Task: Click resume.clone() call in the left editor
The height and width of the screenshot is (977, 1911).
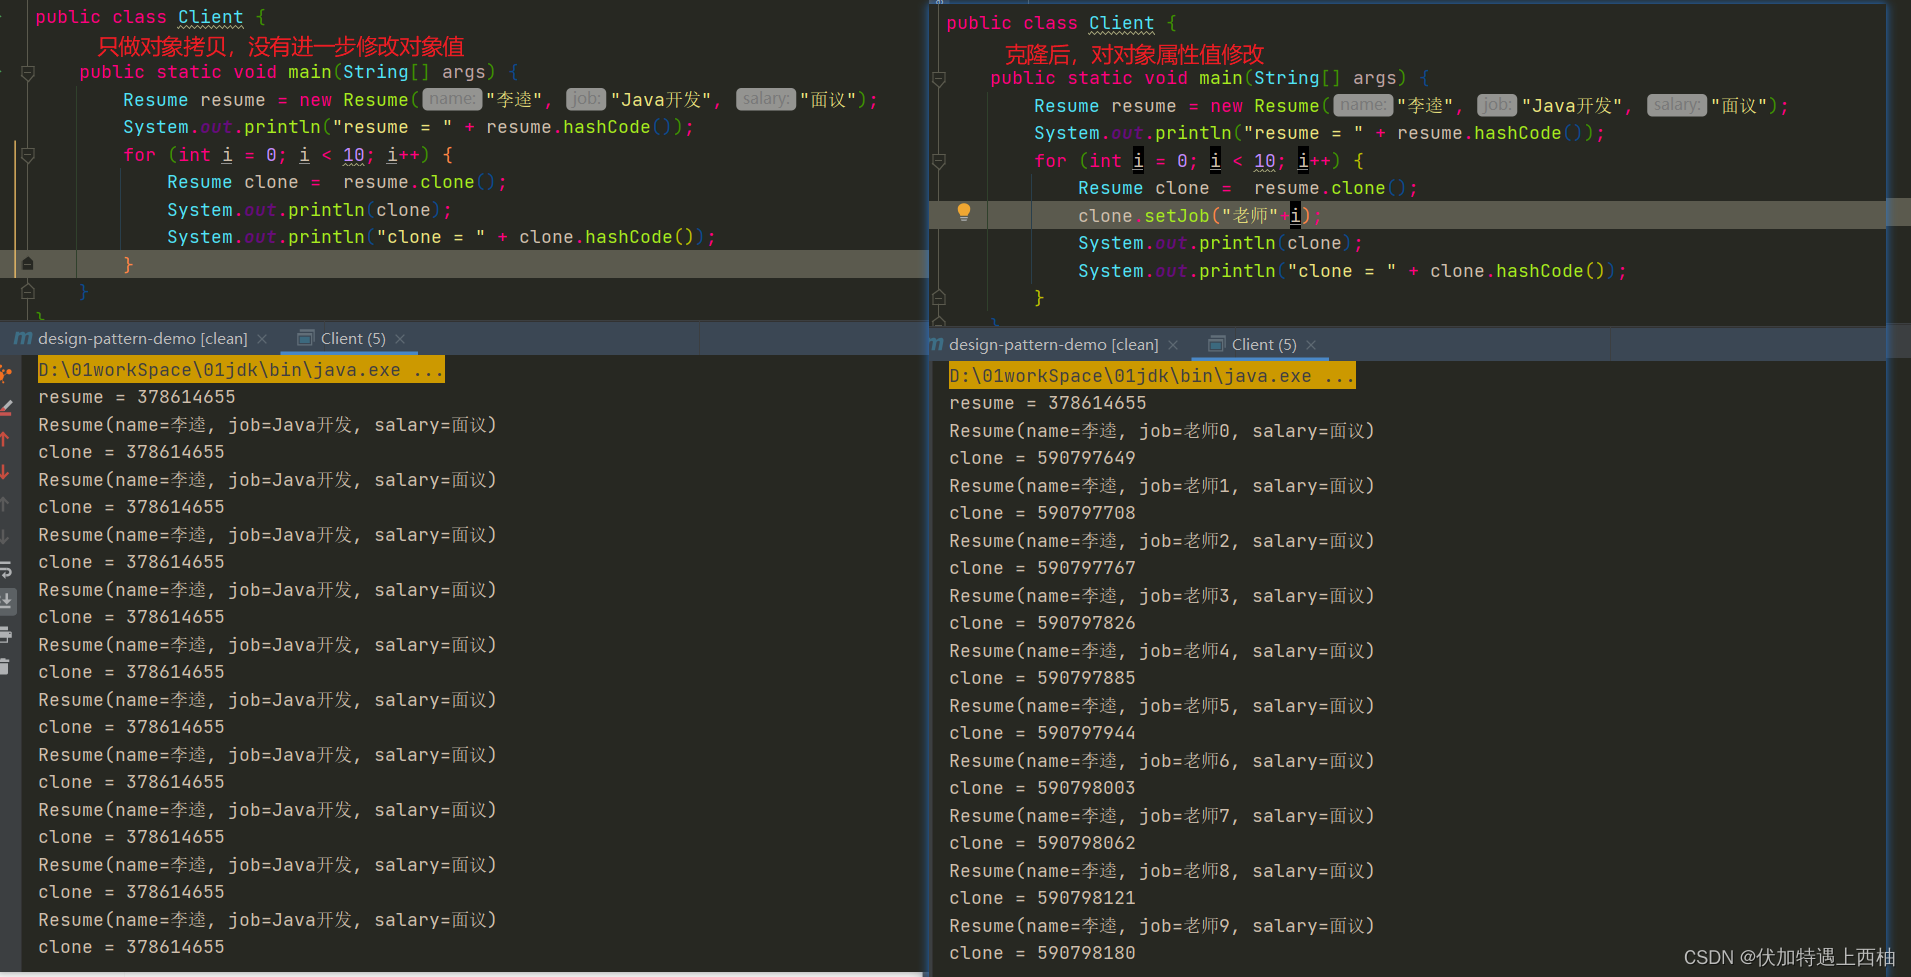Action: point(419,182)
